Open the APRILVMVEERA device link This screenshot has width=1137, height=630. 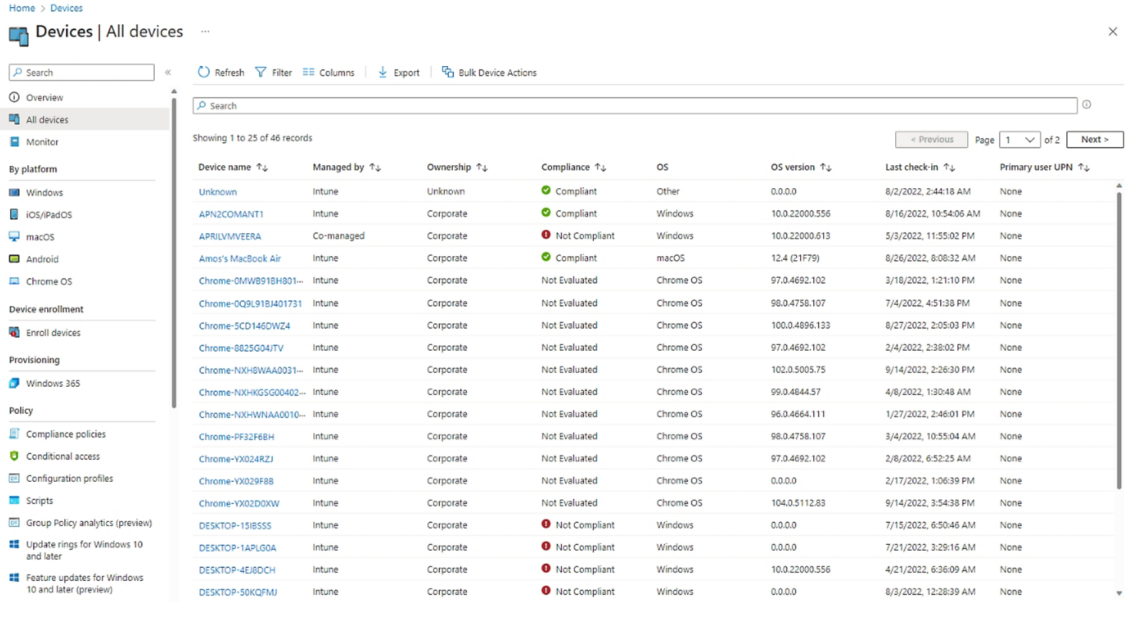pyautogui.click(x=233, y=235)
